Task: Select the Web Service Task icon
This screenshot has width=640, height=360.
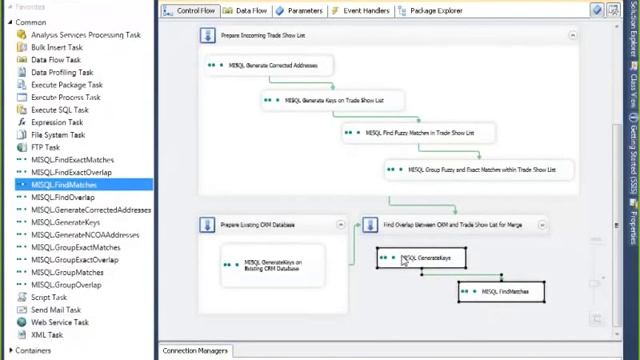Action: click(x=22, y=322)
